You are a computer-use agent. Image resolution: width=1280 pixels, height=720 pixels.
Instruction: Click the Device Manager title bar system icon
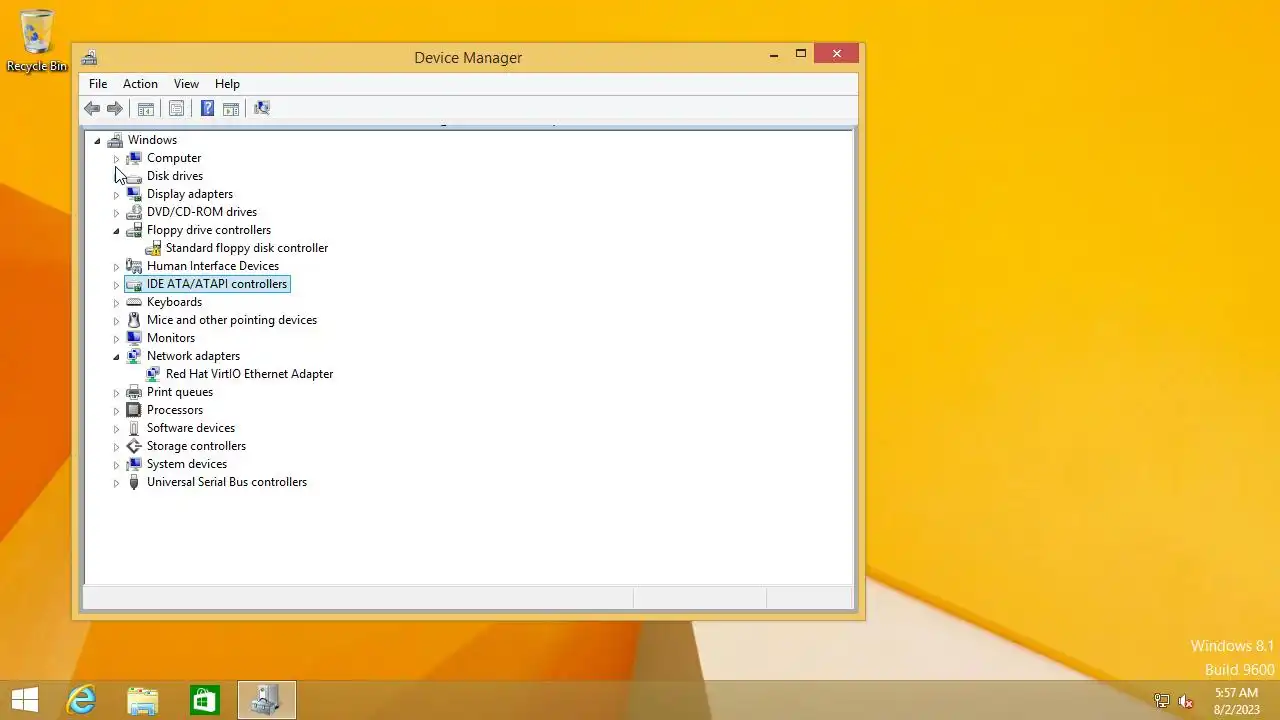tap(89, 58)
